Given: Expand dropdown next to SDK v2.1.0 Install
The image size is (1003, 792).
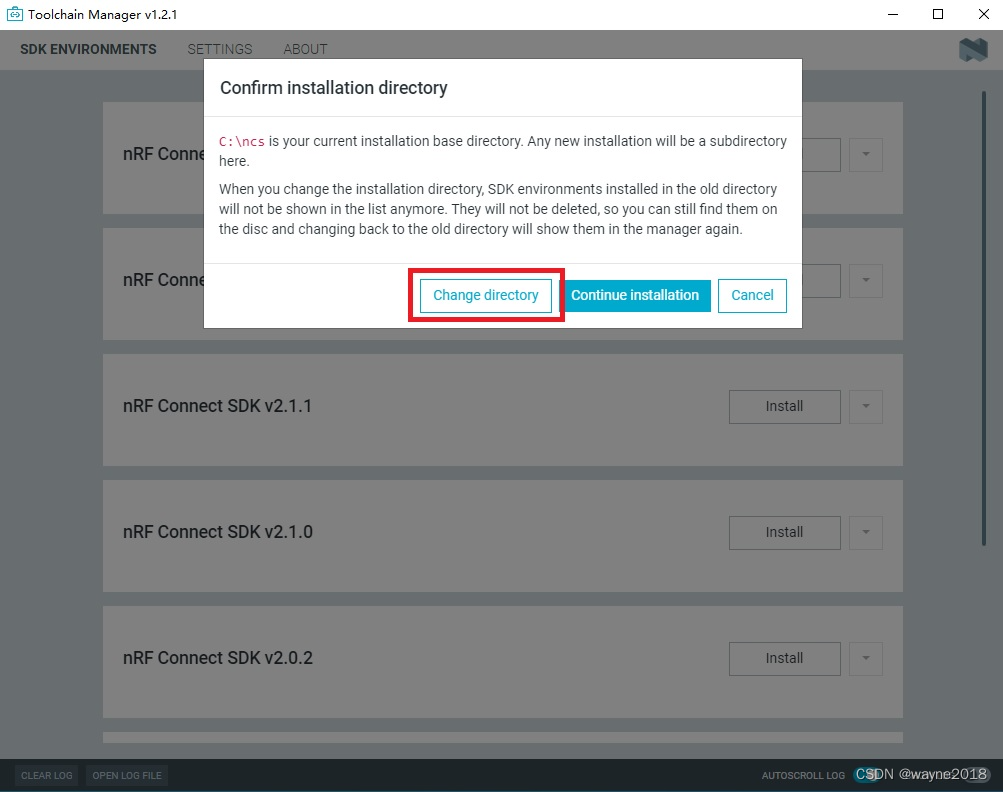Looking at the screenshot, I should click(x=865, y=532).
